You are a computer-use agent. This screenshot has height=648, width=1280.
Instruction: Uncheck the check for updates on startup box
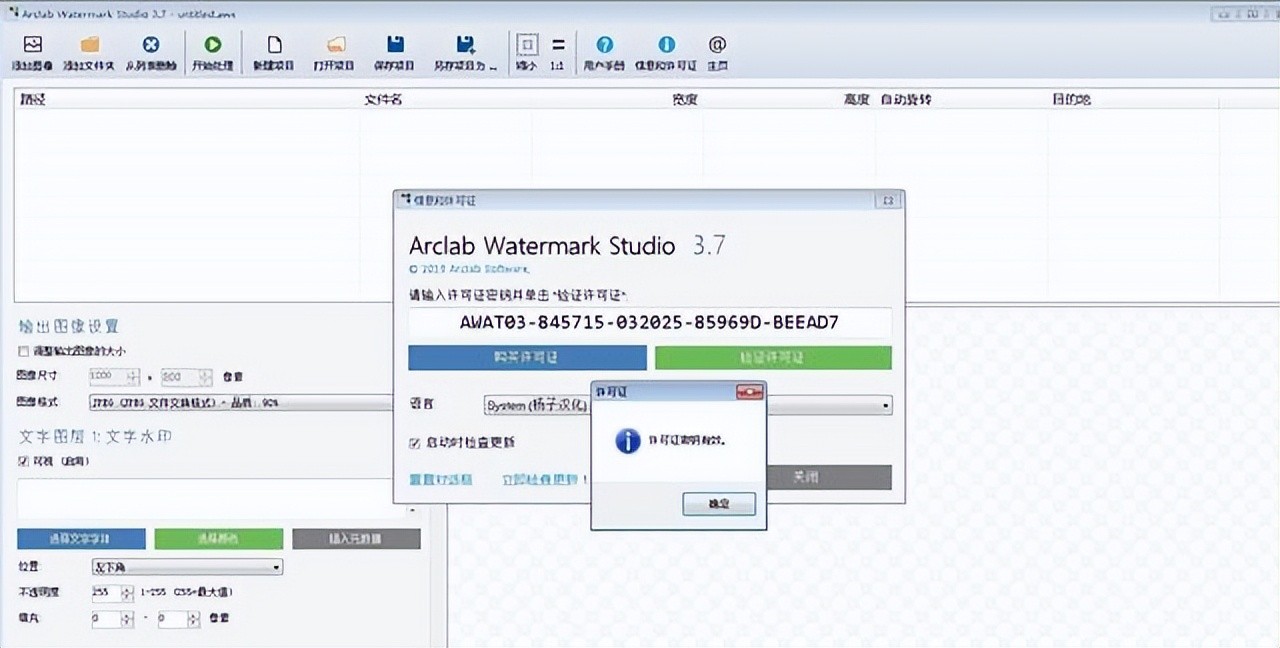click(415, 443)
